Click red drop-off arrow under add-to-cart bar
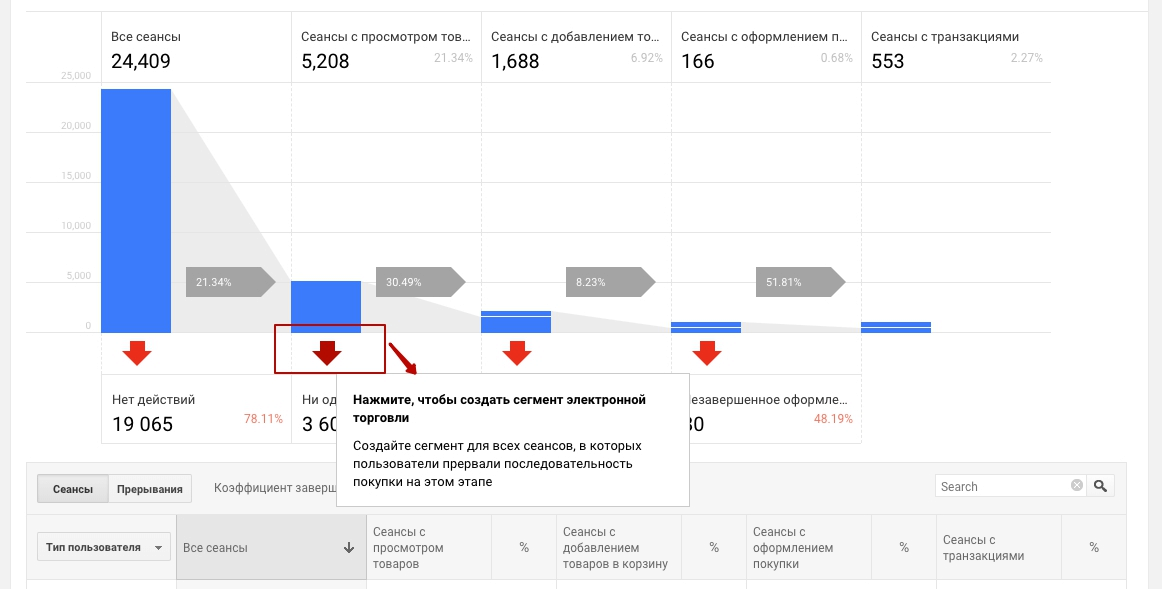The width and height of the screenshot is (1162, 589). 517,352
